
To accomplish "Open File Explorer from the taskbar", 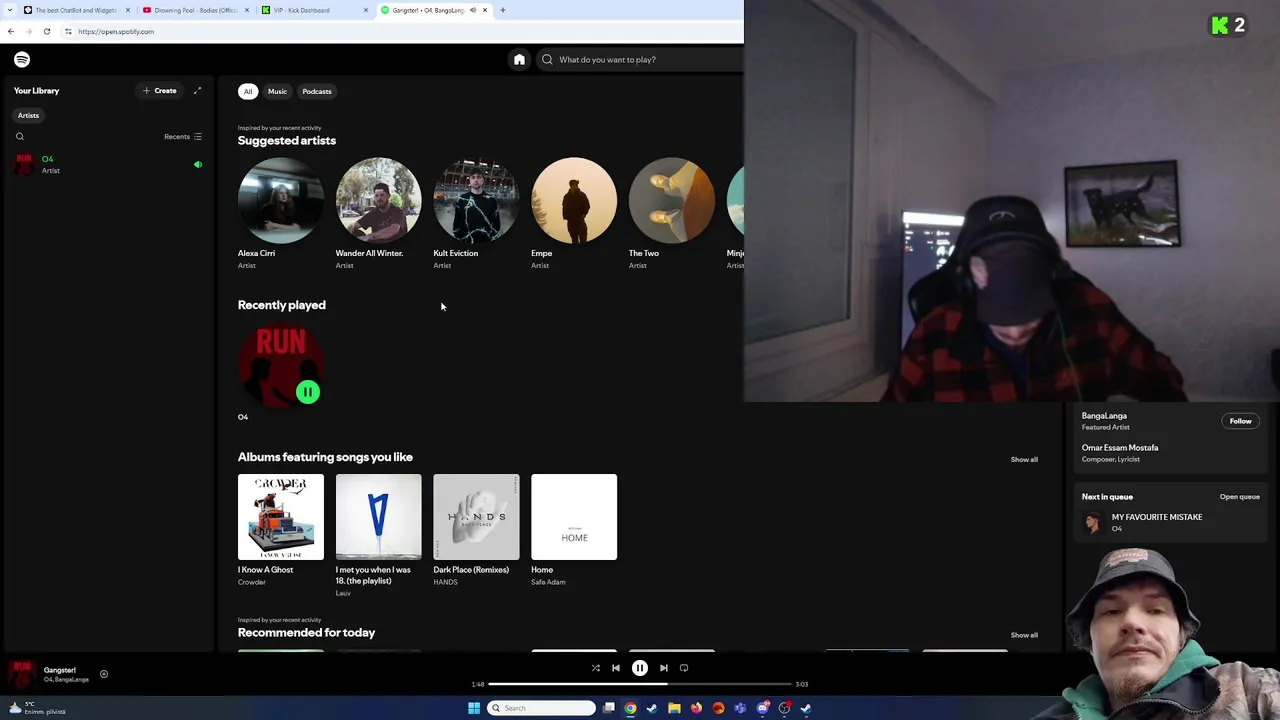I will click(674, 708).
